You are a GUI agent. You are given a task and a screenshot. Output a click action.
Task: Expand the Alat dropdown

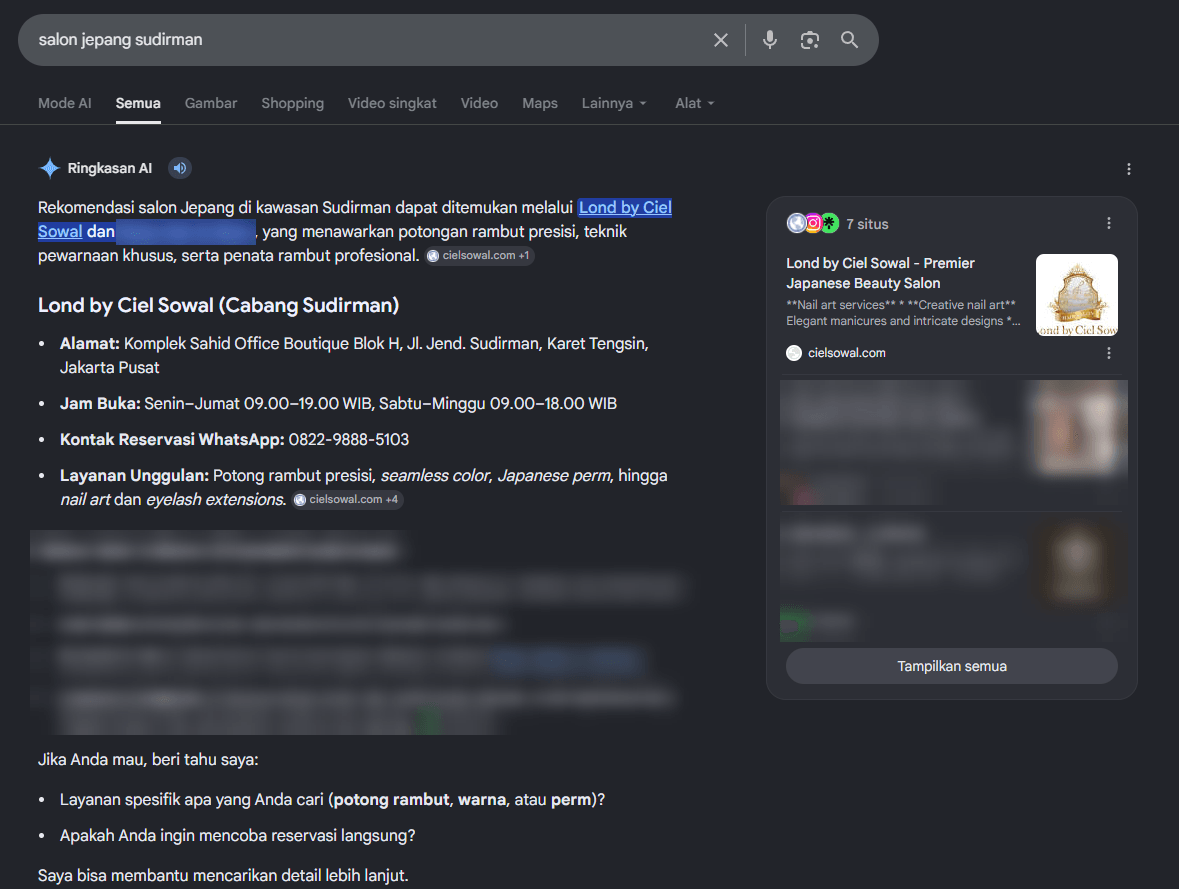click(695, 103)
